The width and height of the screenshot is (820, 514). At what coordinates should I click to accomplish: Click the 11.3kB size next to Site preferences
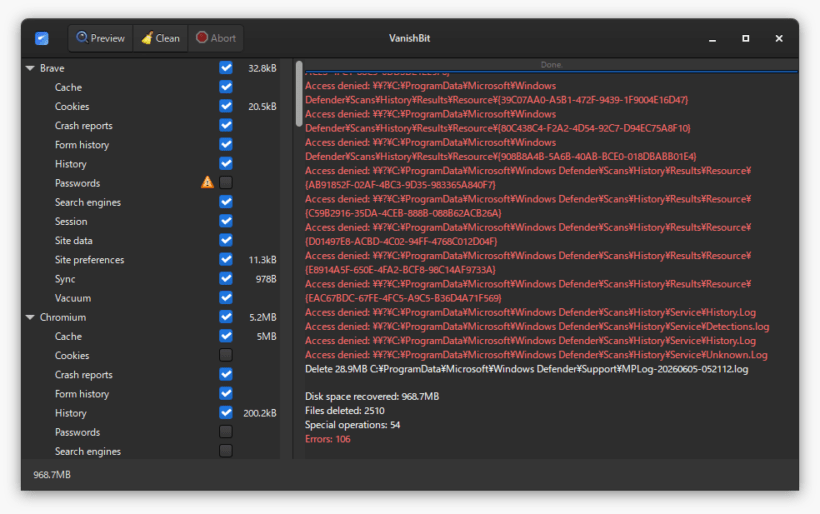[262, 260]
